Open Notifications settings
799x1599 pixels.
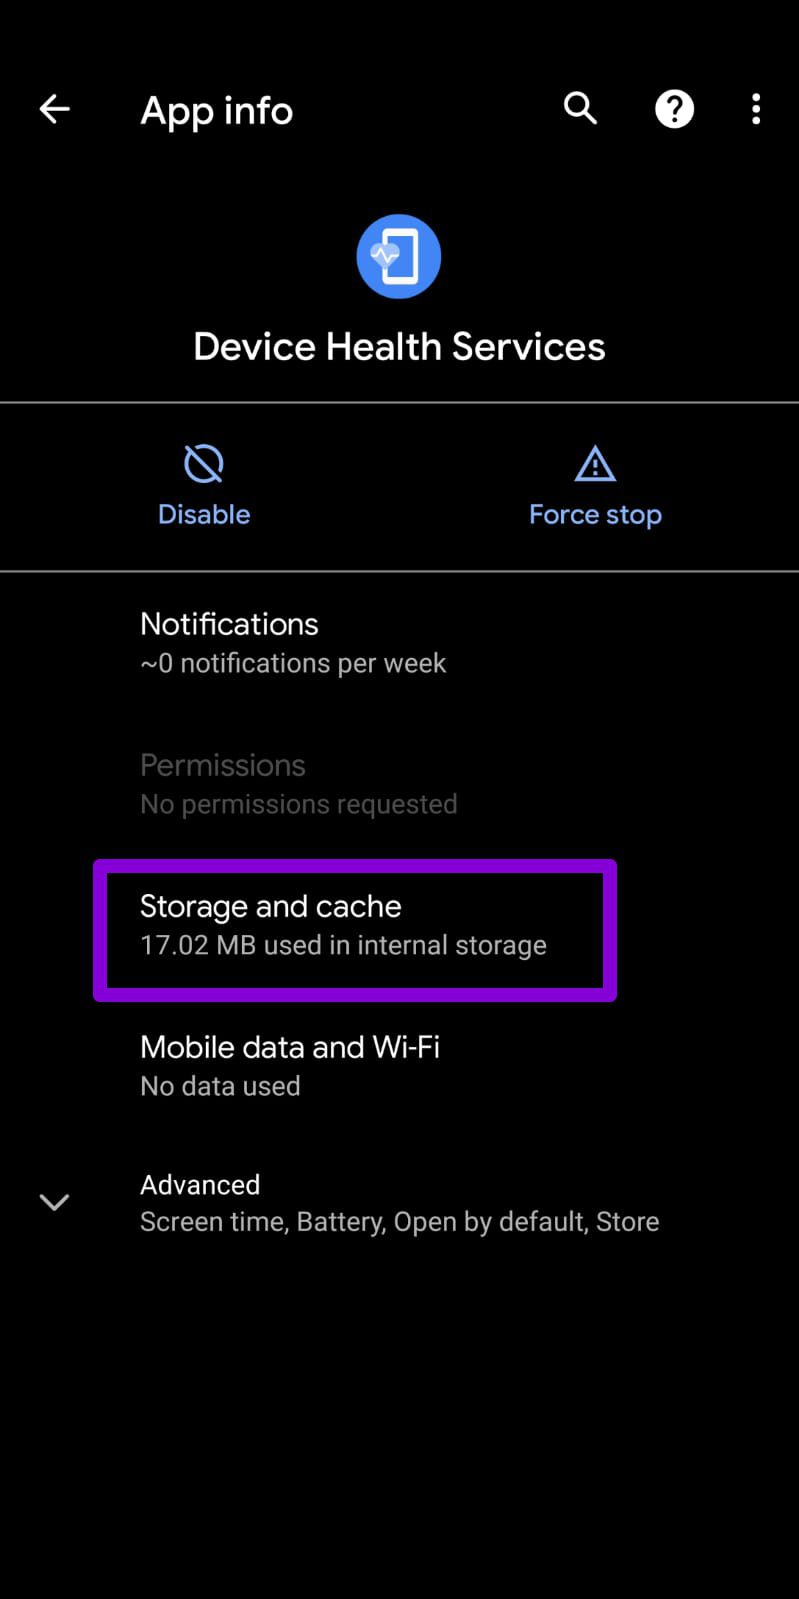(x=229, y=624)
